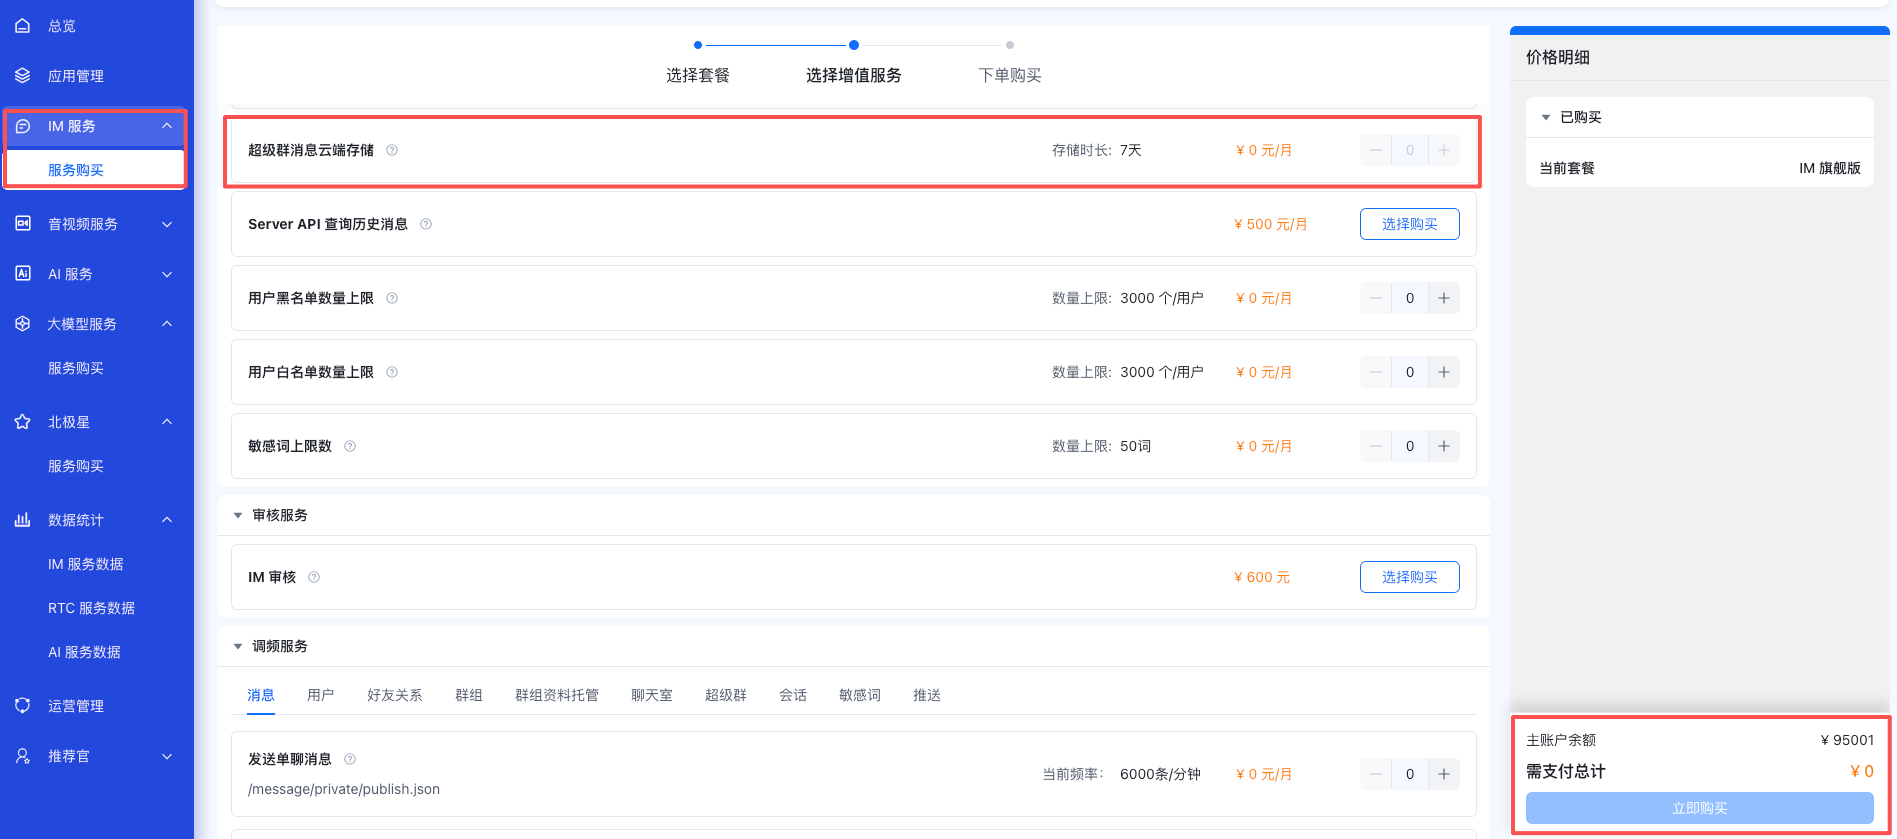Open RTC 服务数据 statistics

92,608
